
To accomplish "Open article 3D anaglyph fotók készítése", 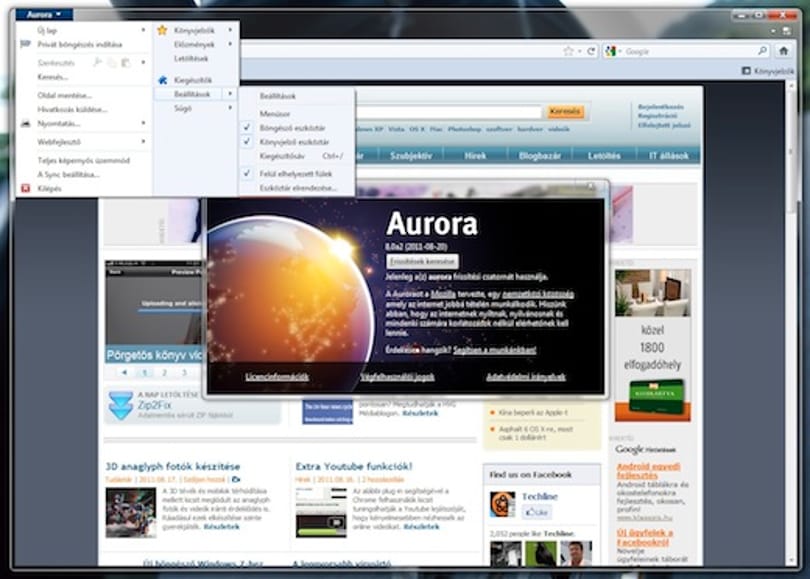I will point(173,466).
